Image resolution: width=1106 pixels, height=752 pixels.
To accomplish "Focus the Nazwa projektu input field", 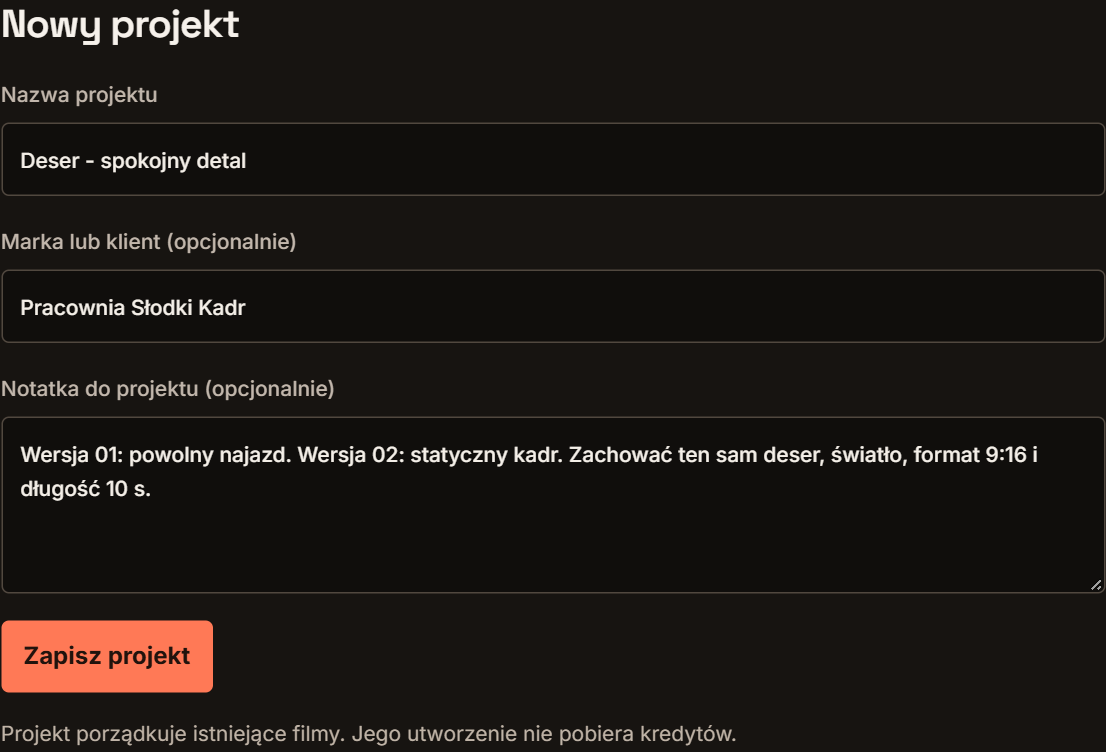I will coord(553,159).
